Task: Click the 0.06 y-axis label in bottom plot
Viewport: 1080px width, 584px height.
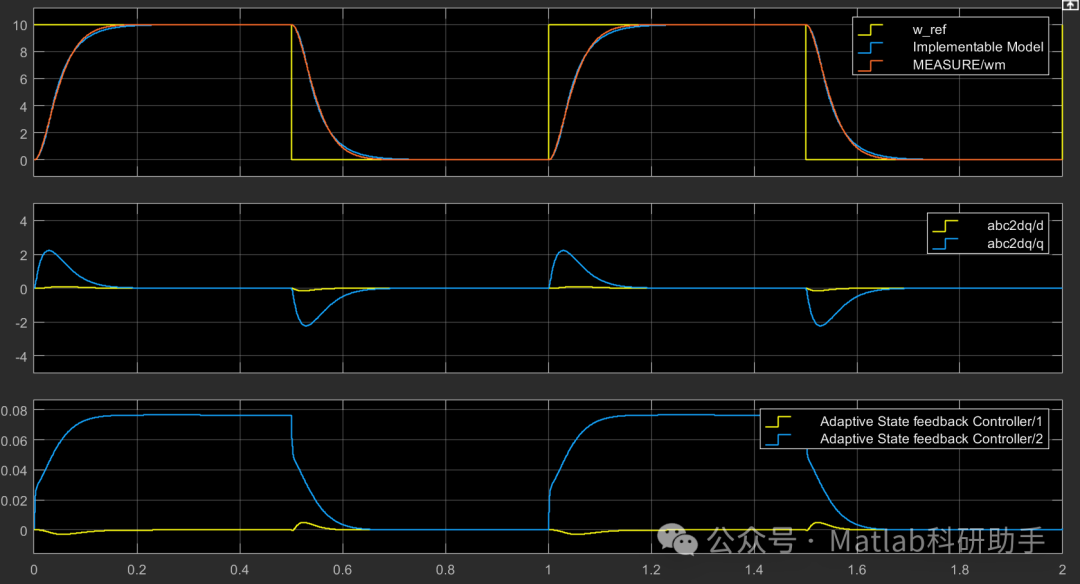Action: [x=14, y=441]
